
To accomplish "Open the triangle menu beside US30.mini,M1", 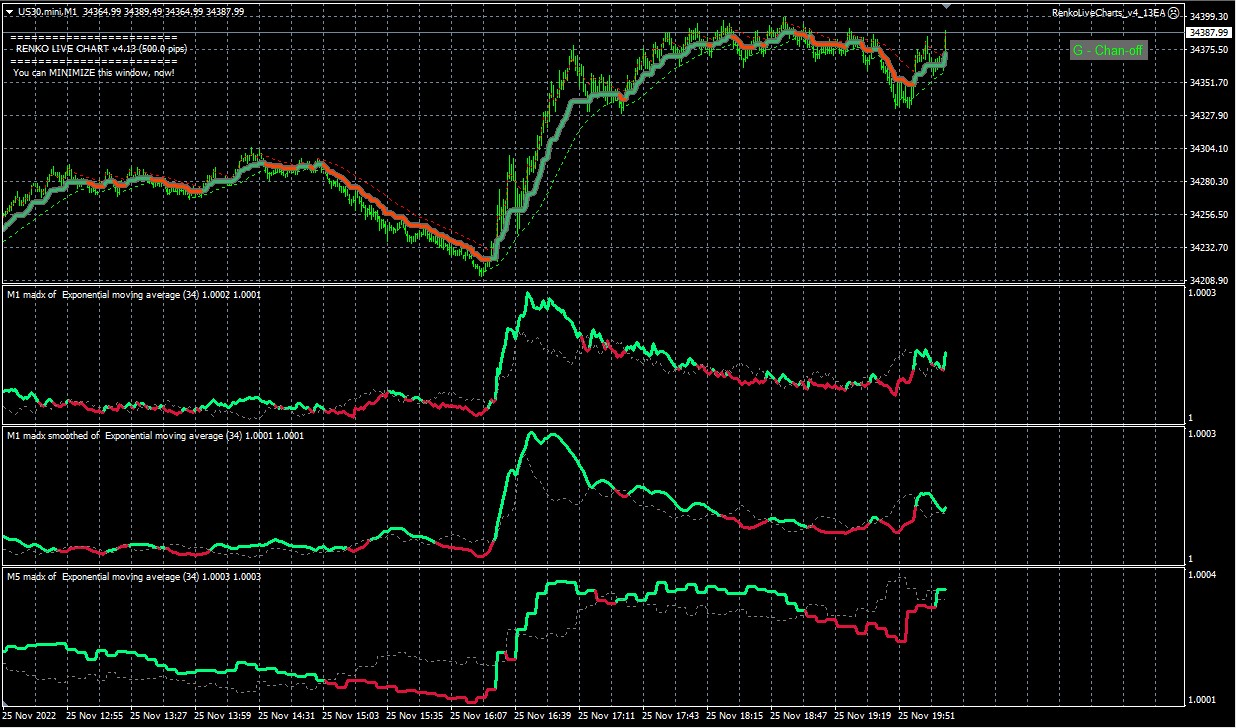I will [9, 12].
